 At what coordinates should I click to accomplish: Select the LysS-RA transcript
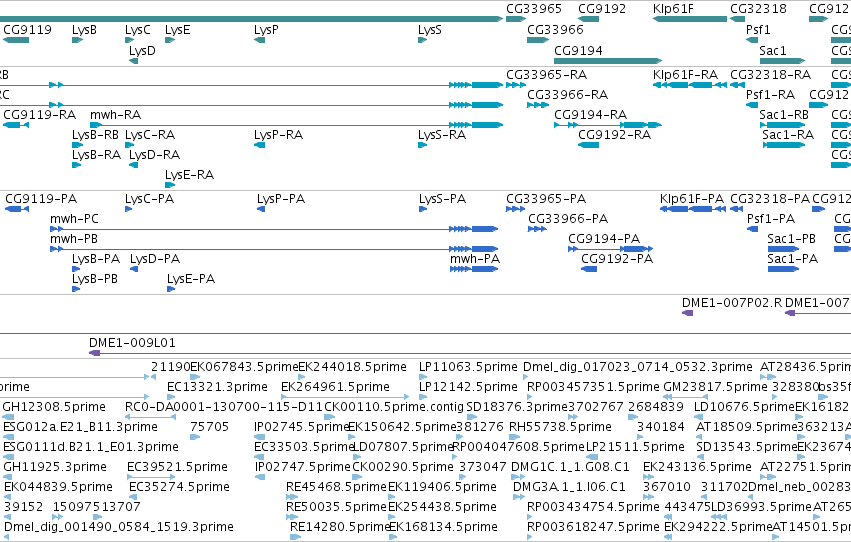pyautogui.click(x=422, y=145)
